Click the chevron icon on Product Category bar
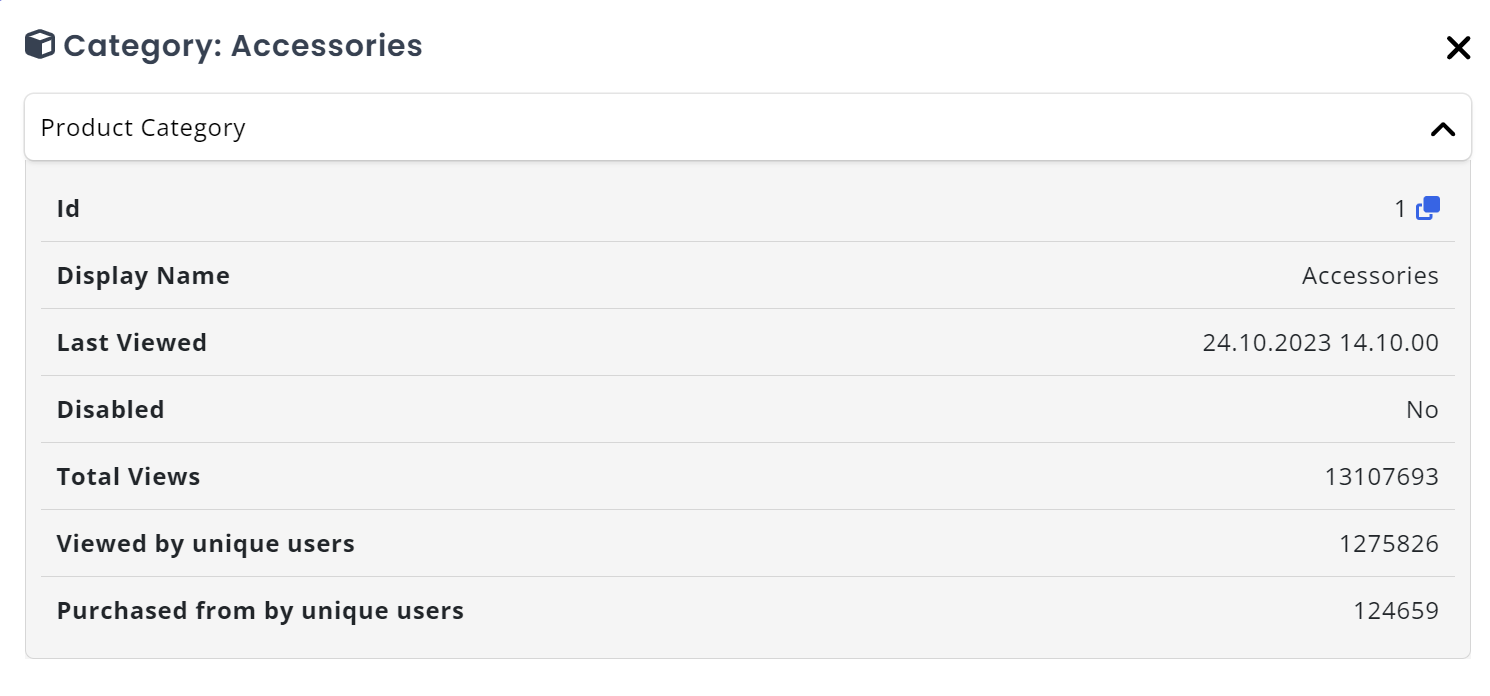 coord(1443,128)
